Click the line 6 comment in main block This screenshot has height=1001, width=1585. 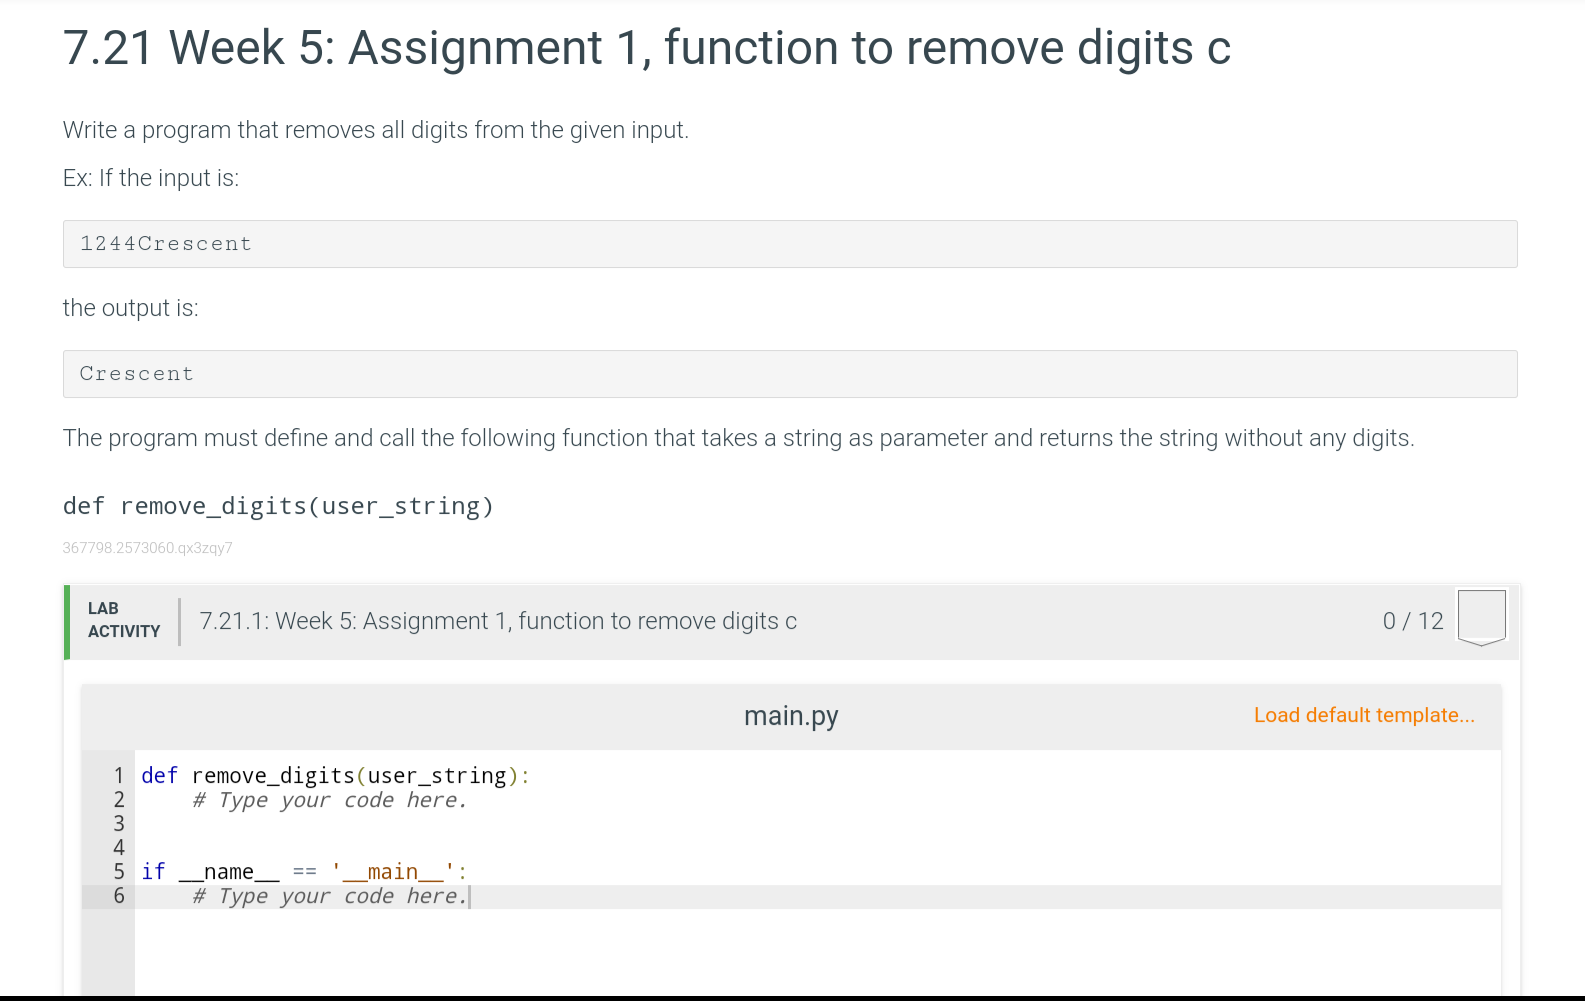(x=330, y=896)
